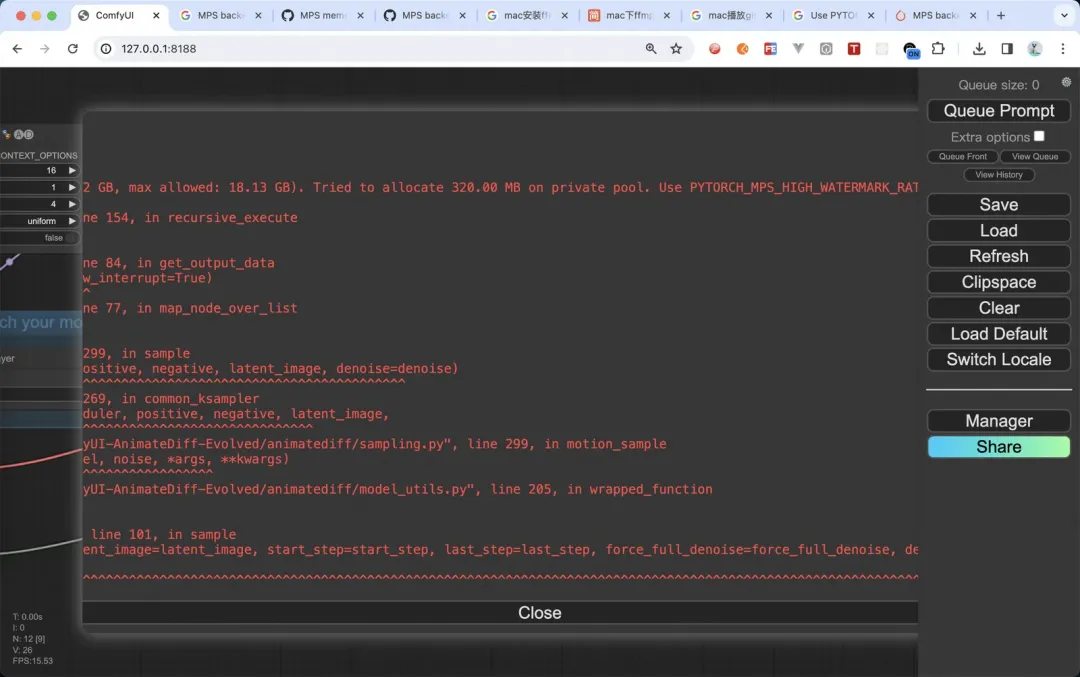1080x677 pixels.
Task: Open the browser zoom magnifier icon
Action: pos(650,49)
